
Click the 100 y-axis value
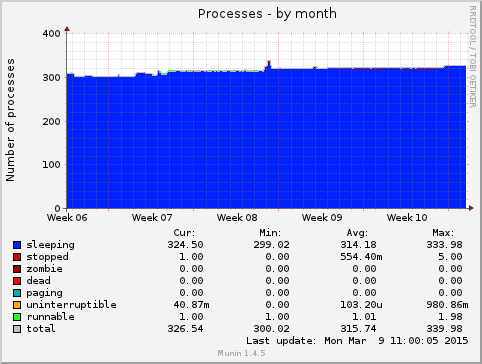(x=51, y=165)
